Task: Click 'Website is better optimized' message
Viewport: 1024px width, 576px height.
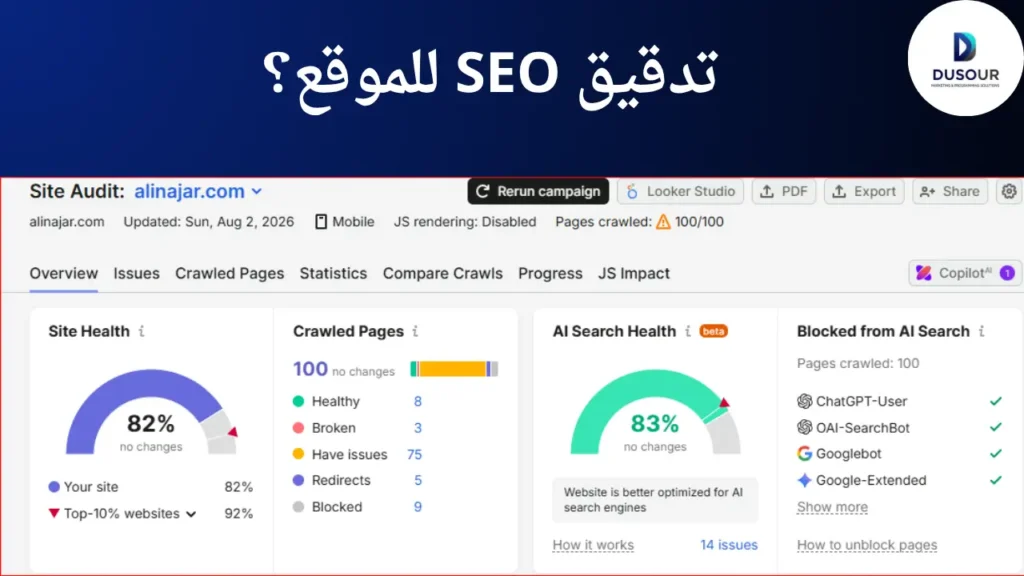Action: click(655, 500)
